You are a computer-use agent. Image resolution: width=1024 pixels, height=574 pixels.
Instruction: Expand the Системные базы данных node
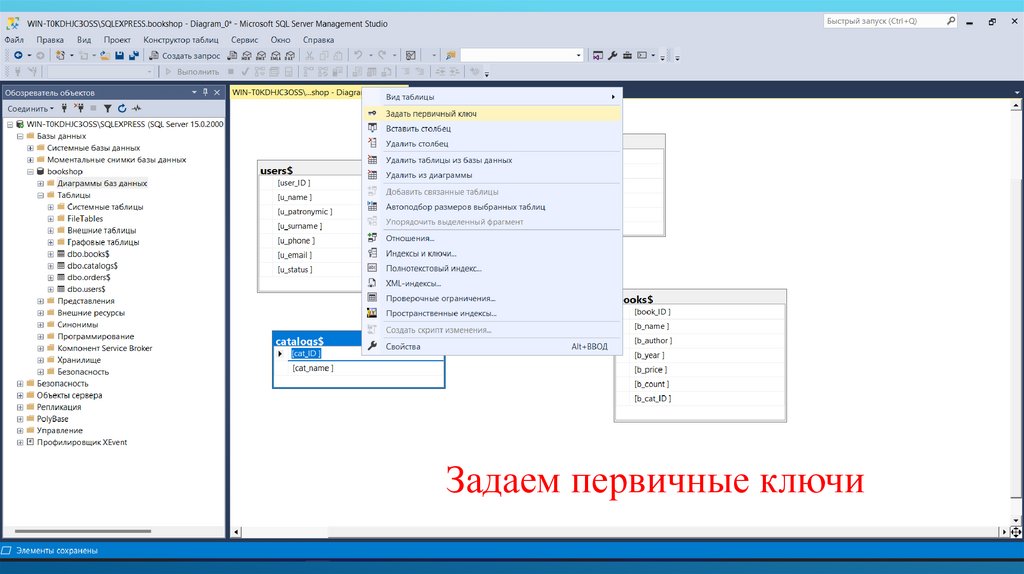[x=30, y=148]
